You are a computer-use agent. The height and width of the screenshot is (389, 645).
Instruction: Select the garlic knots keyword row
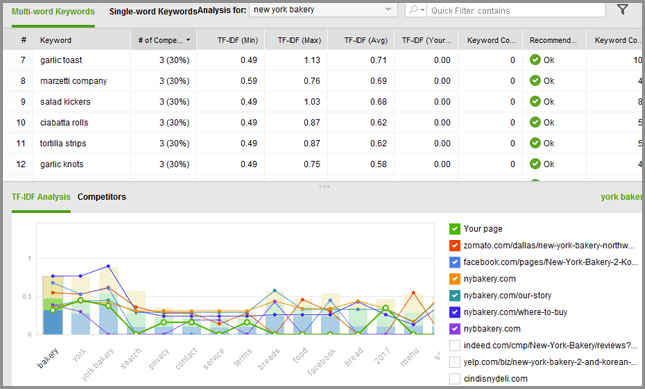click(x=322, y=164)
